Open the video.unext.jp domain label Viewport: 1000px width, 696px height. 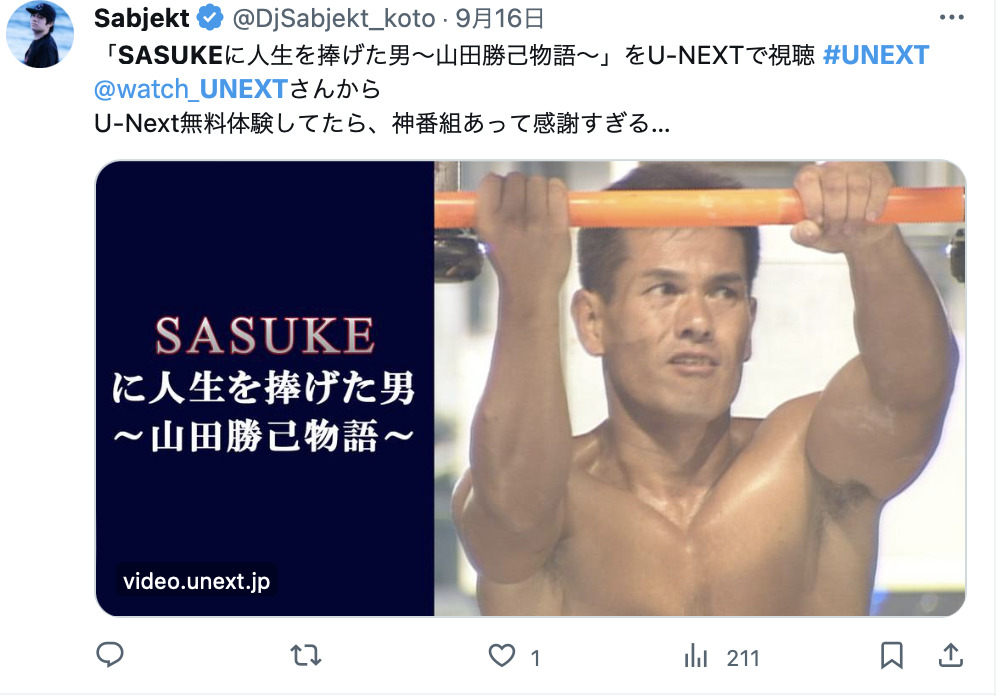(x=196, y=581)
